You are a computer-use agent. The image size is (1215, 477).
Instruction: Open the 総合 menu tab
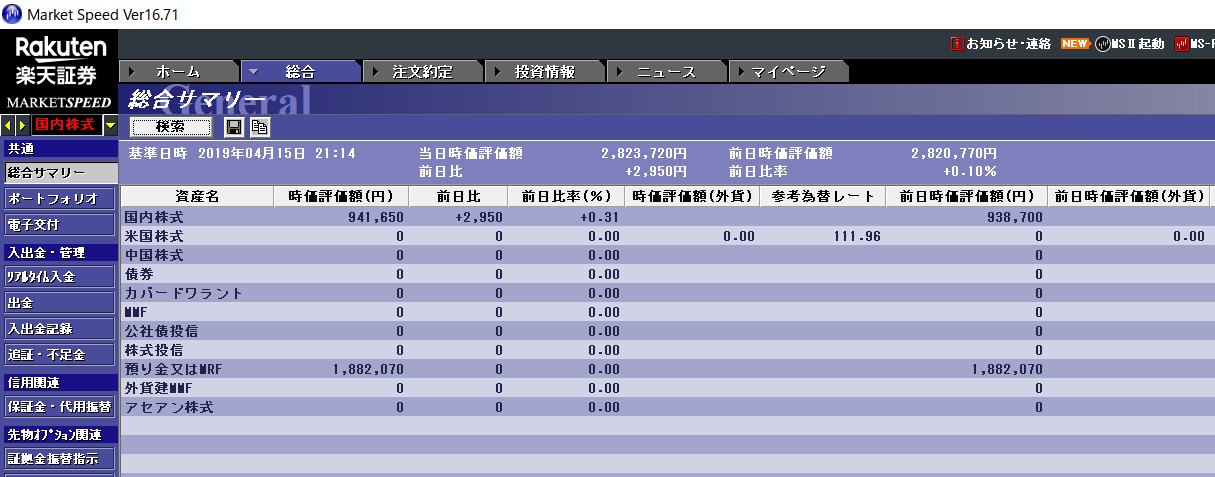pos(300,72)
